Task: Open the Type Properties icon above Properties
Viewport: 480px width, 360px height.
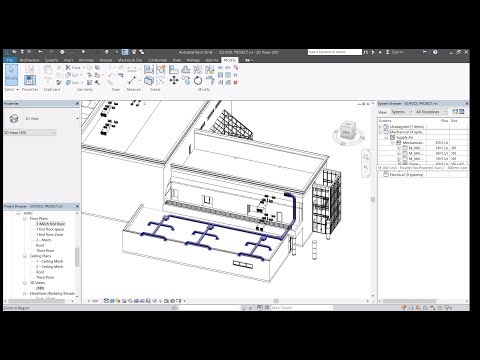Action: (30, 69)
